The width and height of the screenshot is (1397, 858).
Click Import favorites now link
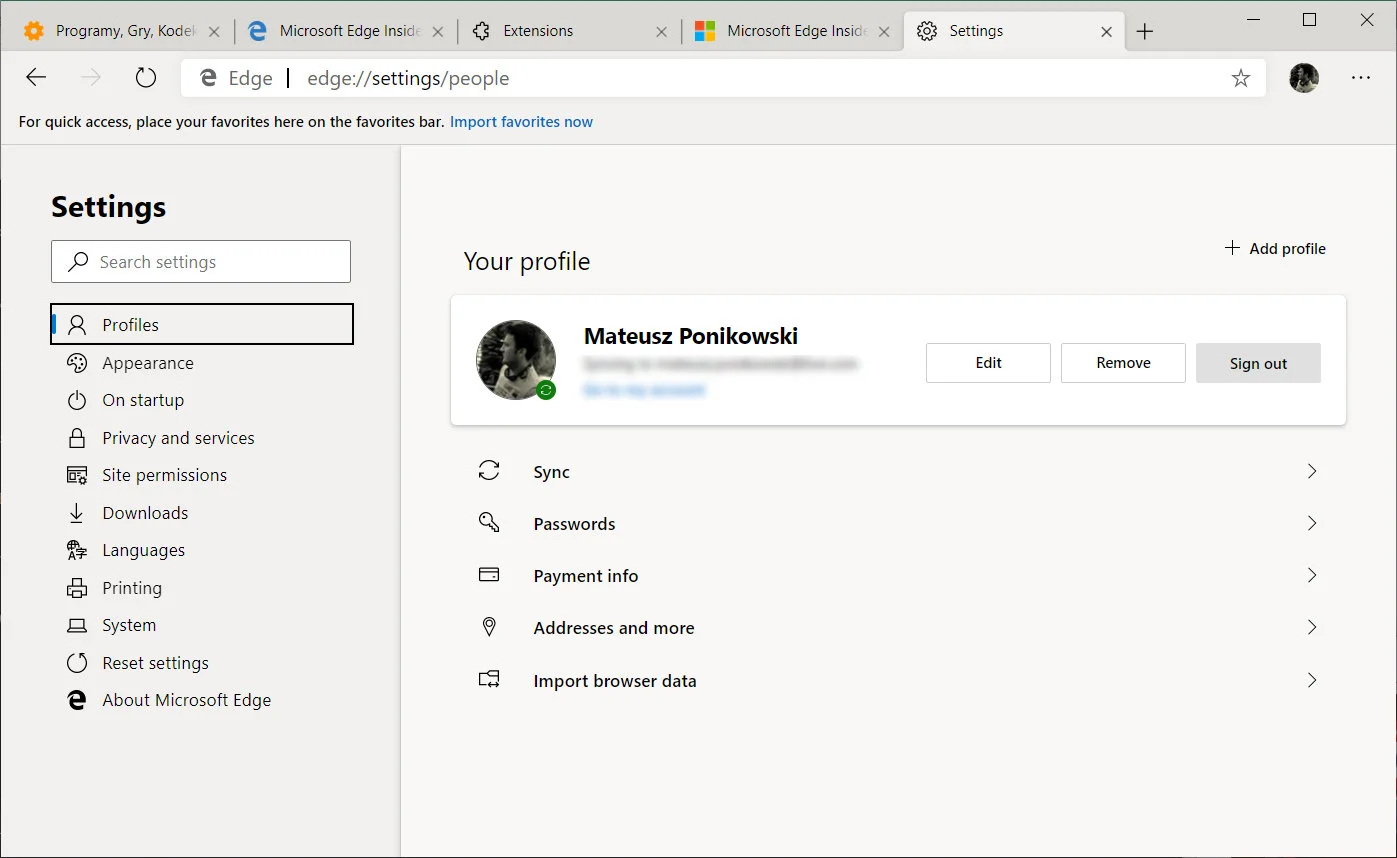coord(521,122)
